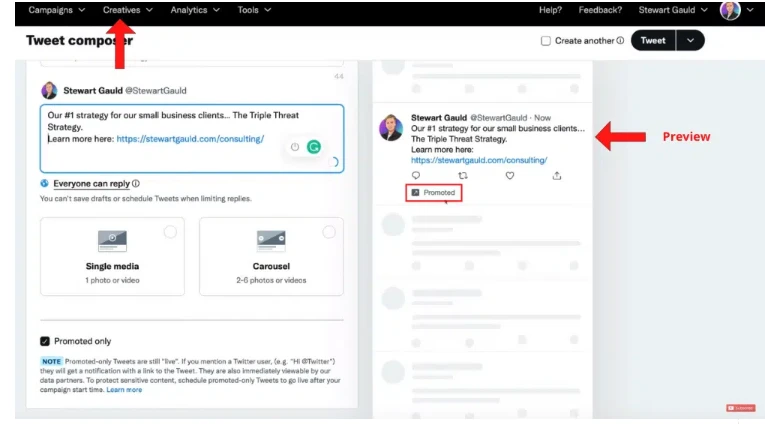Click Learn more link in note
765x424 pixels.
pos(124,390)
